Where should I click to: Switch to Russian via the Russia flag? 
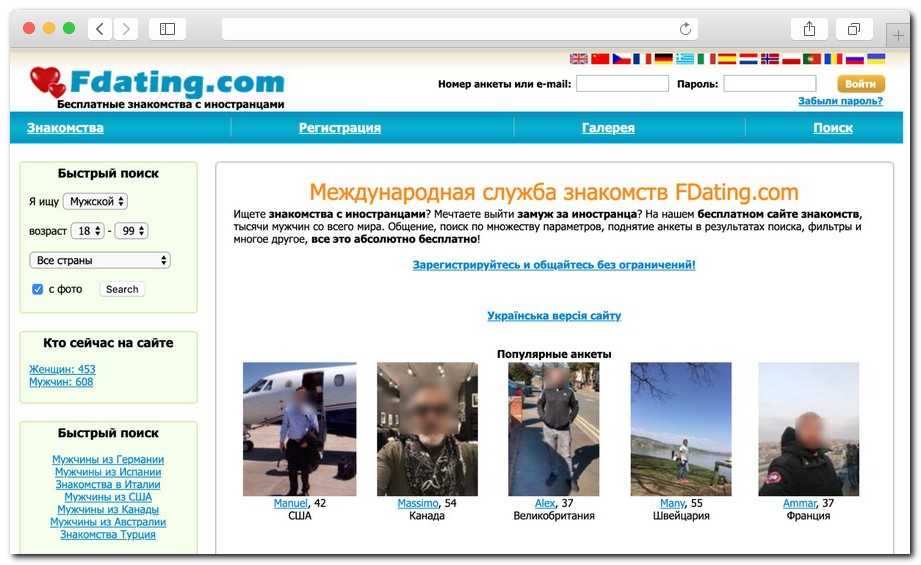click(x=855, y=59)
